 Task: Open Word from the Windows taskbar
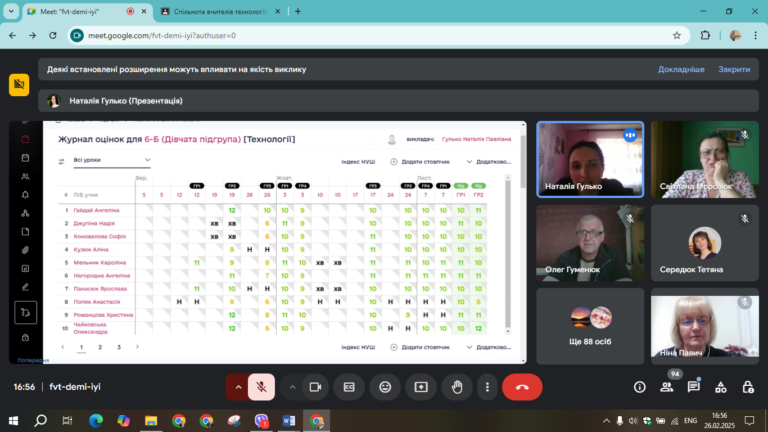pos(288,420)
